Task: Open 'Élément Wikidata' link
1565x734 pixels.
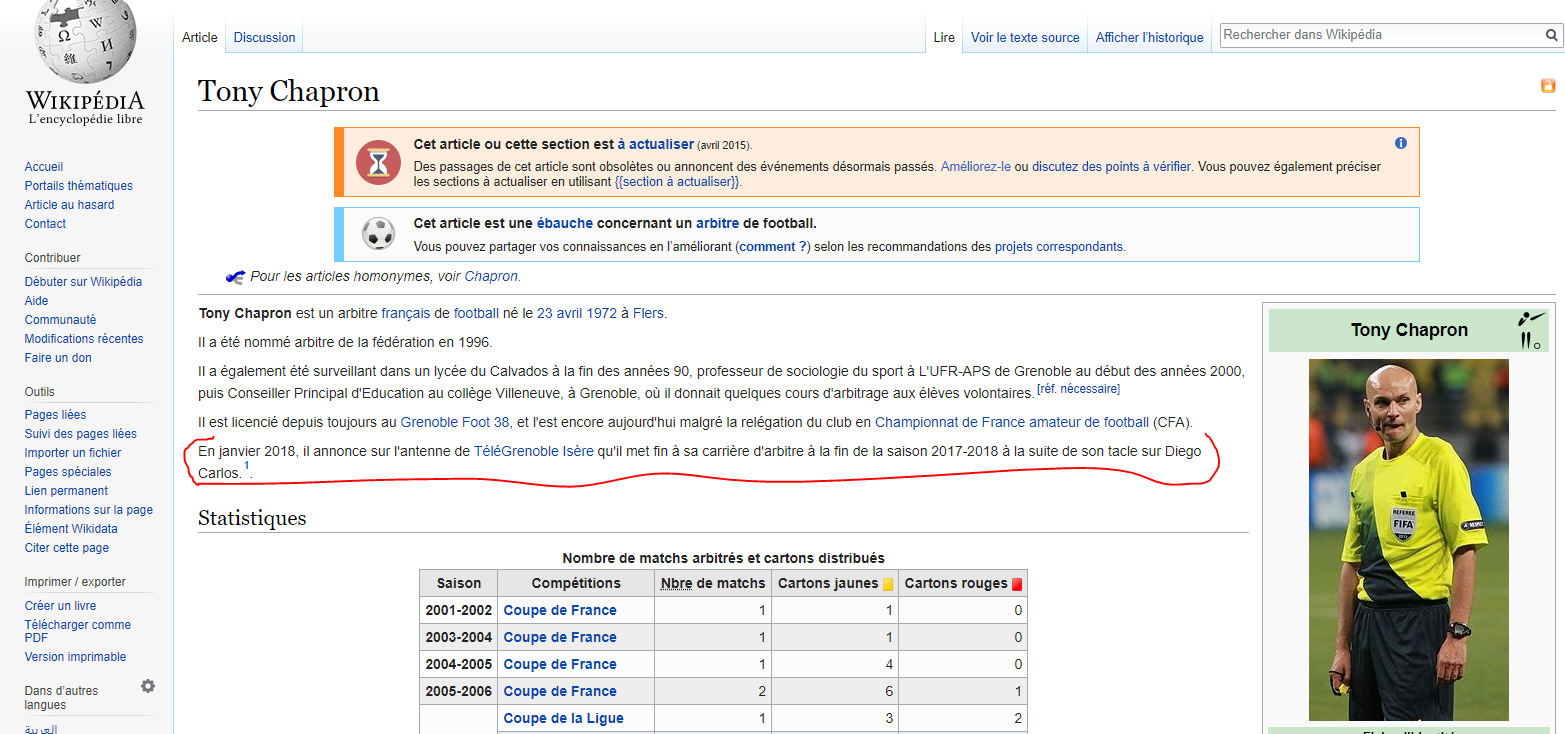Action: click(x=71, y=529)
